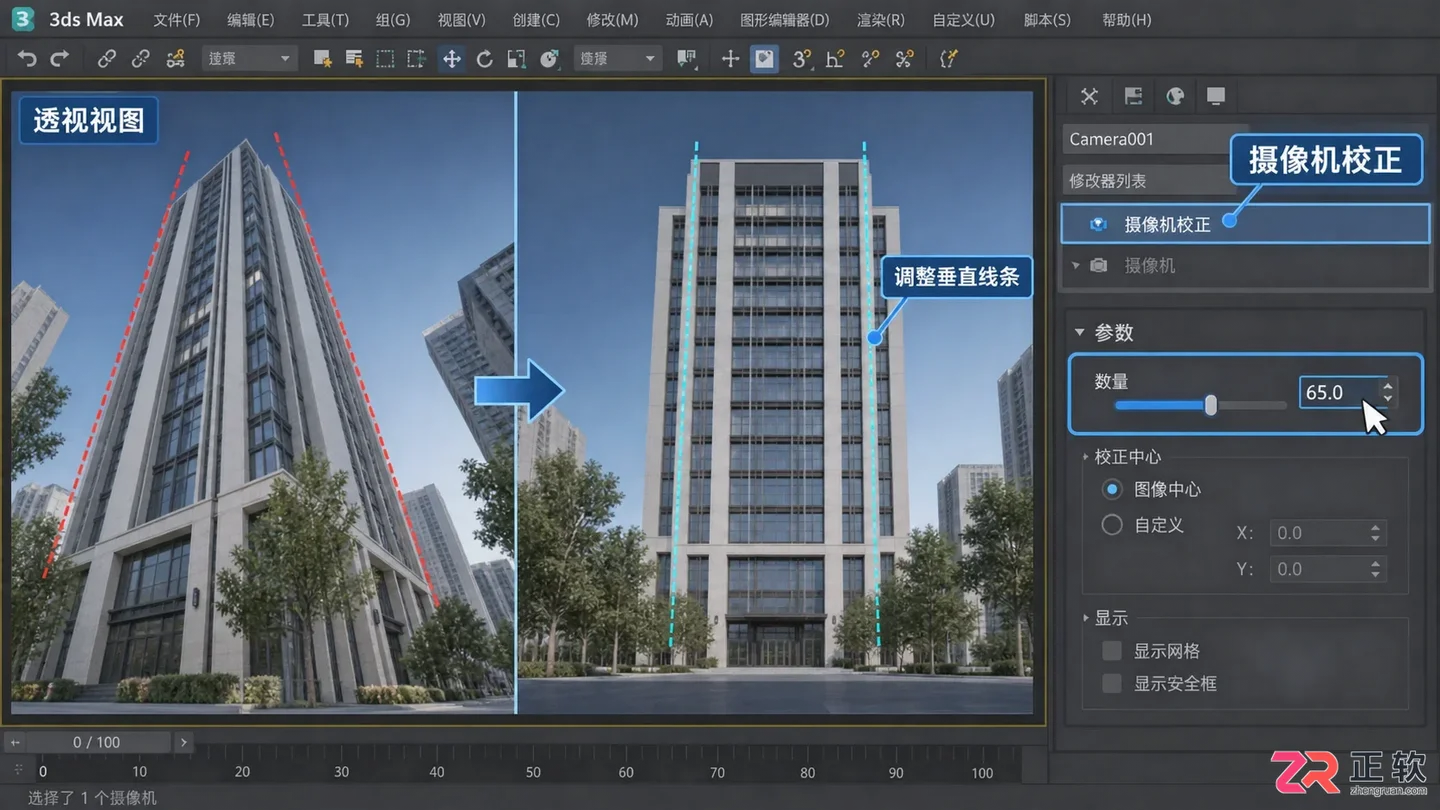Open the selection filter dropdown in toolbar

point(249,59)
